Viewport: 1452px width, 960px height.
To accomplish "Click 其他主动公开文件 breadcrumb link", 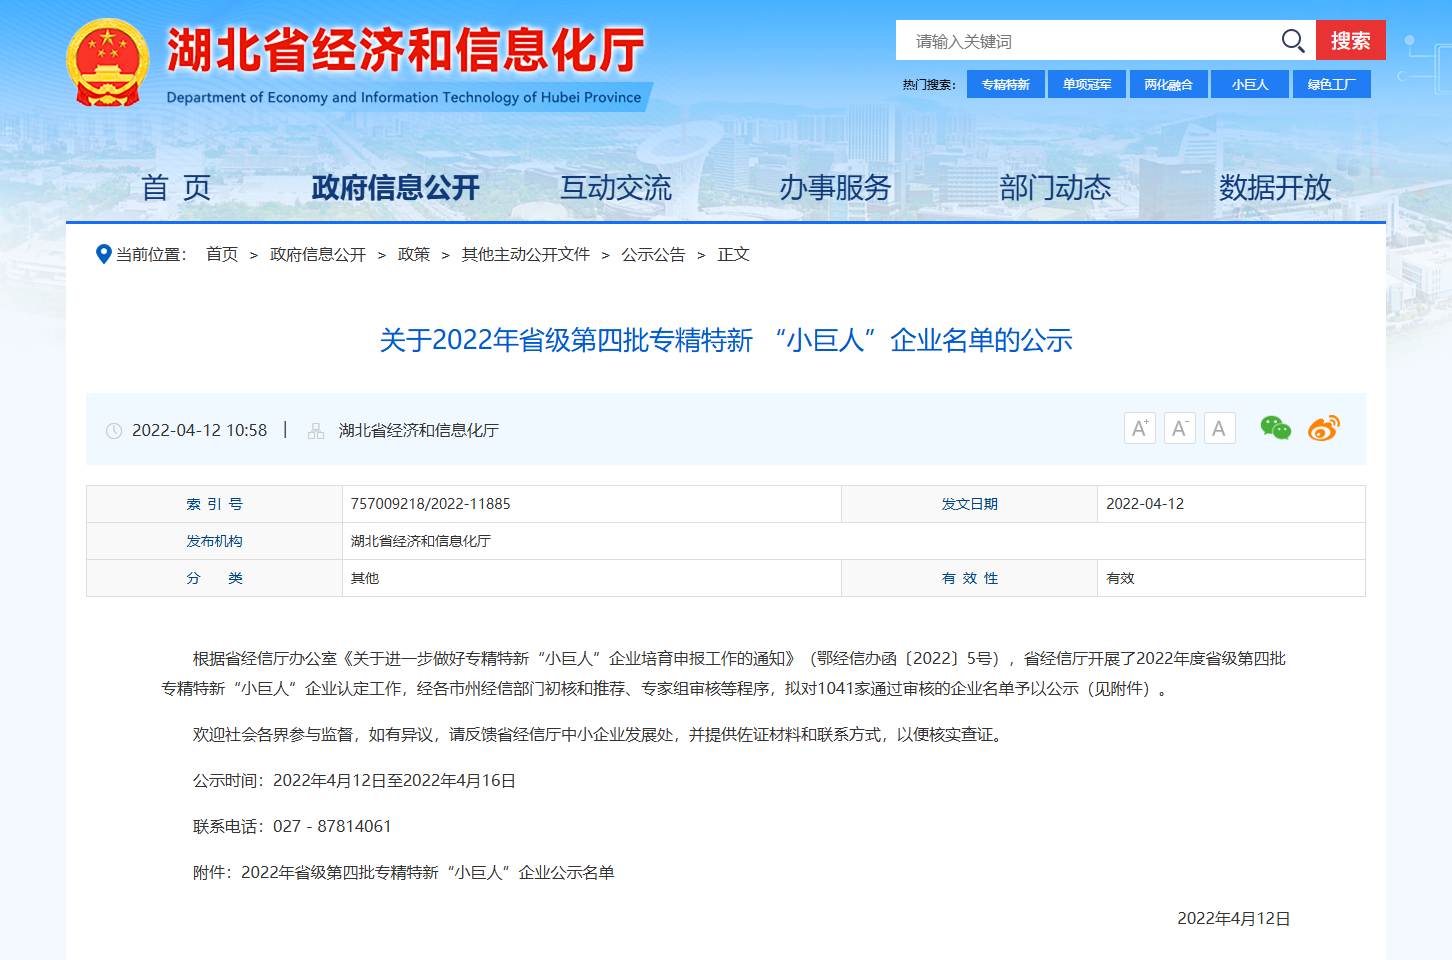I will tap(525, 255).
